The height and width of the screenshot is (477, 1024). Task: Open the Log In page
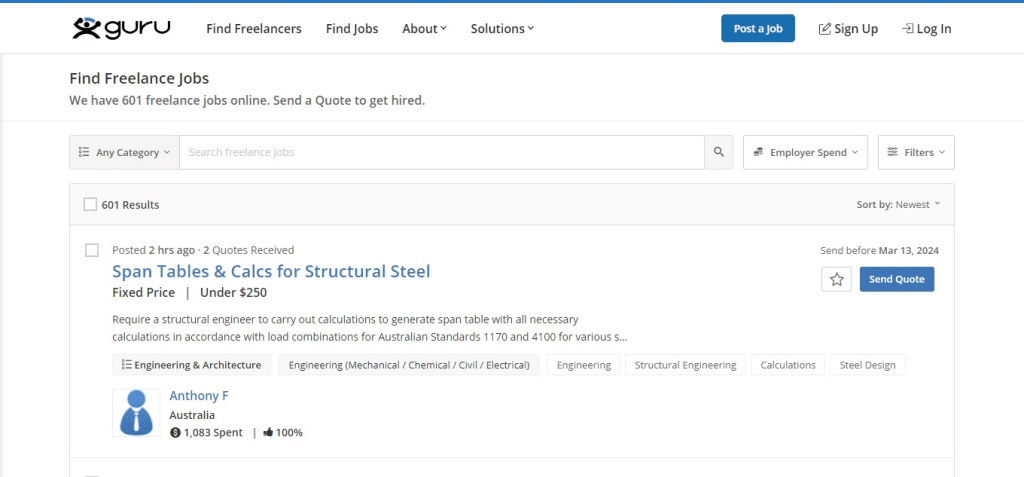click(926, 29)
